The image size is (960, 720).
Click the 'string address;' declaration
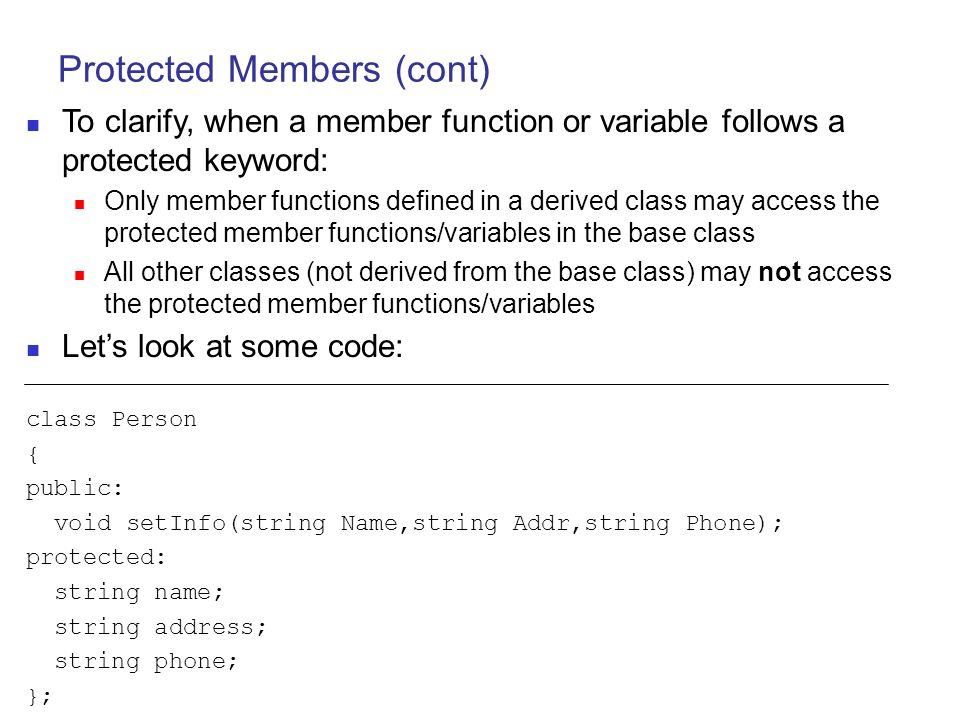(160, 628)
